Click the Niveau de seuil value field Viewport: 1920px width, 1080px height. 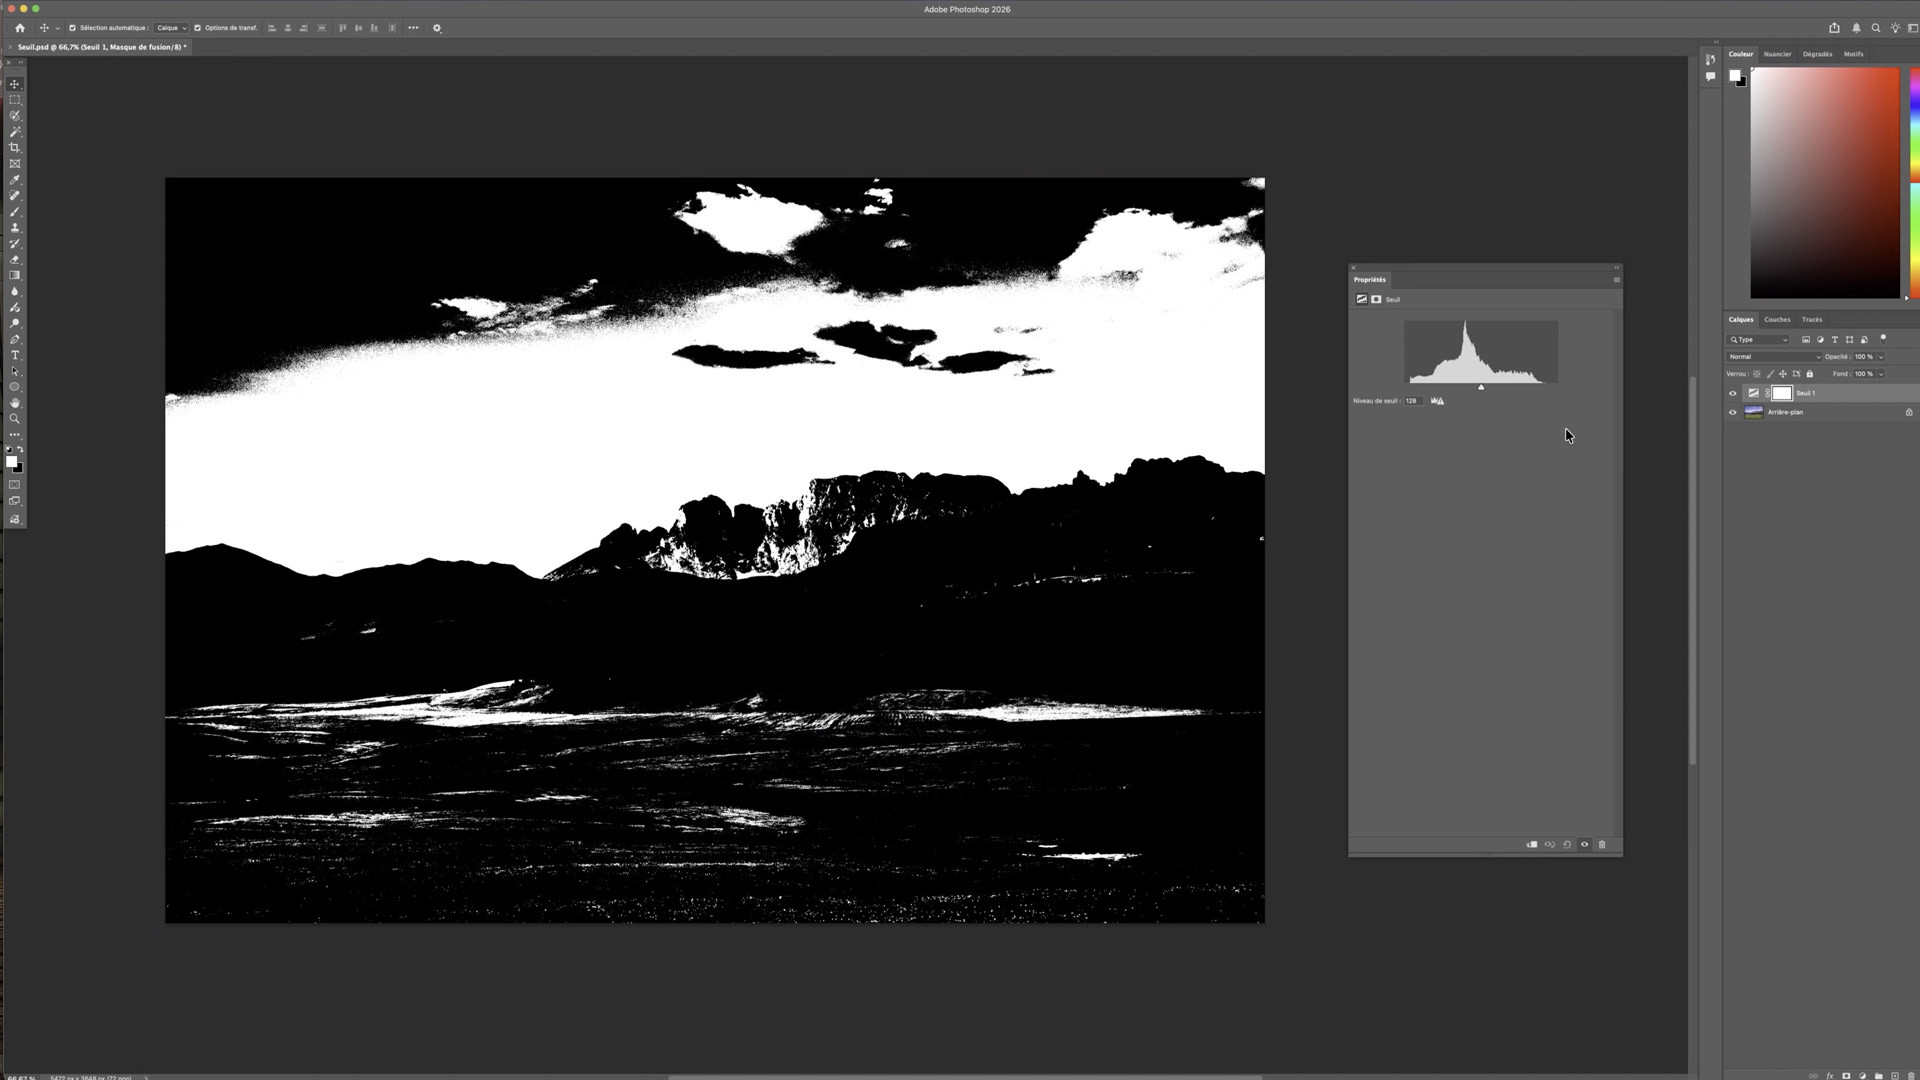coord(1412,401)
